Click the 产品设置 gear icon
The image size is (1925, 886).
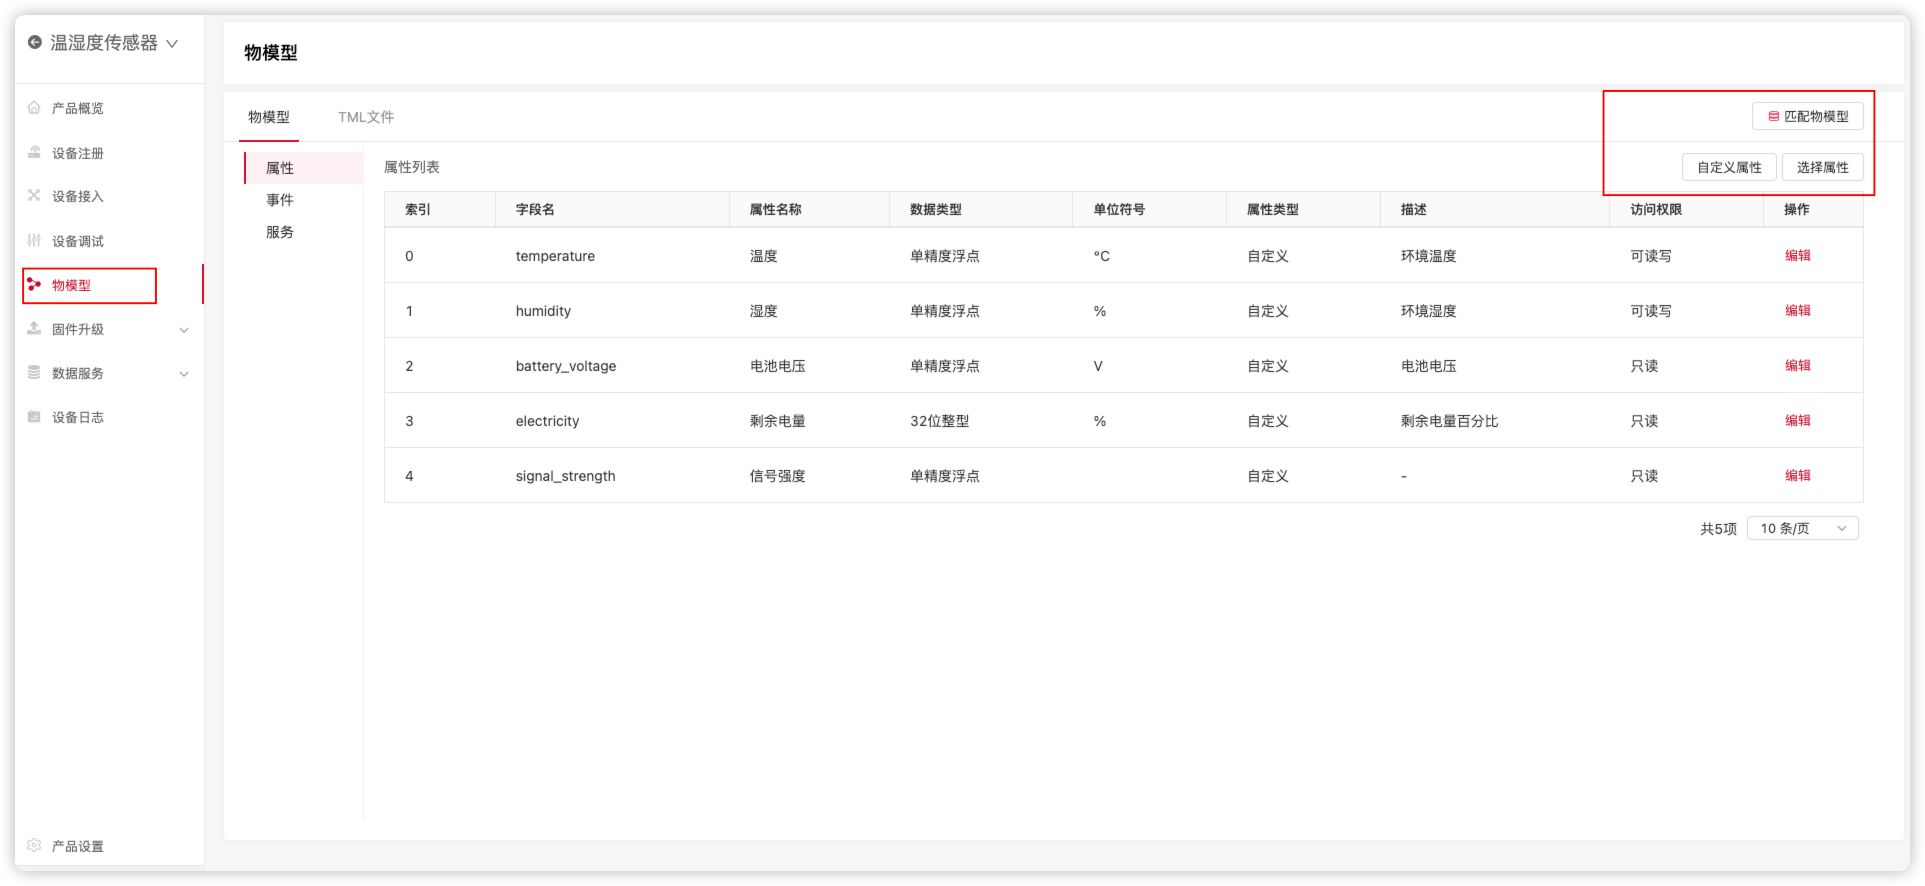(34, 846)
